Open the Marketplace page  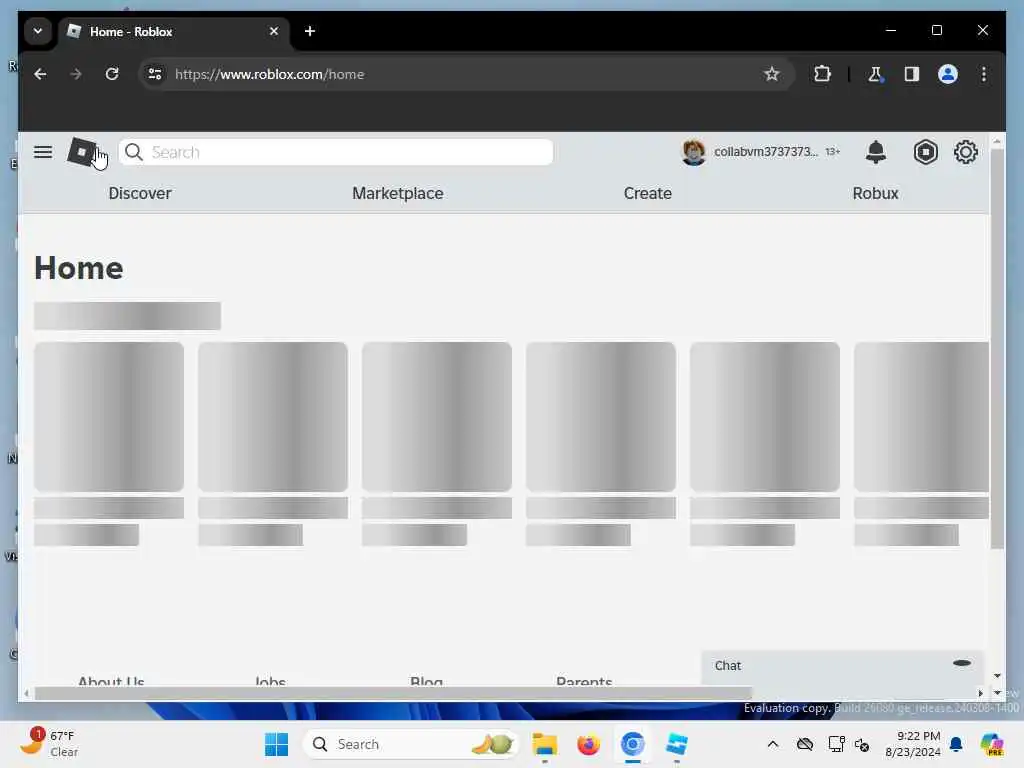[x=398, y=193]
